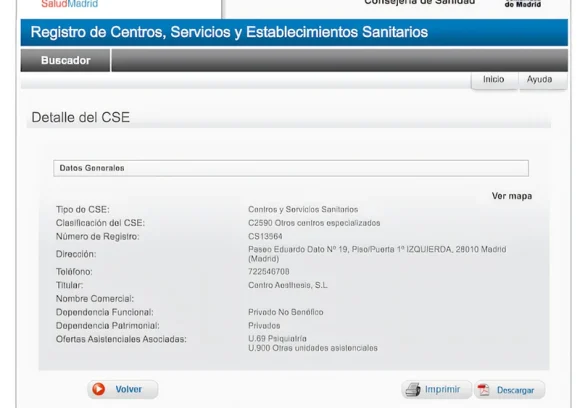Click the Detalle del CSE heading
Screen dimensions: 580x408
(81, 118)
